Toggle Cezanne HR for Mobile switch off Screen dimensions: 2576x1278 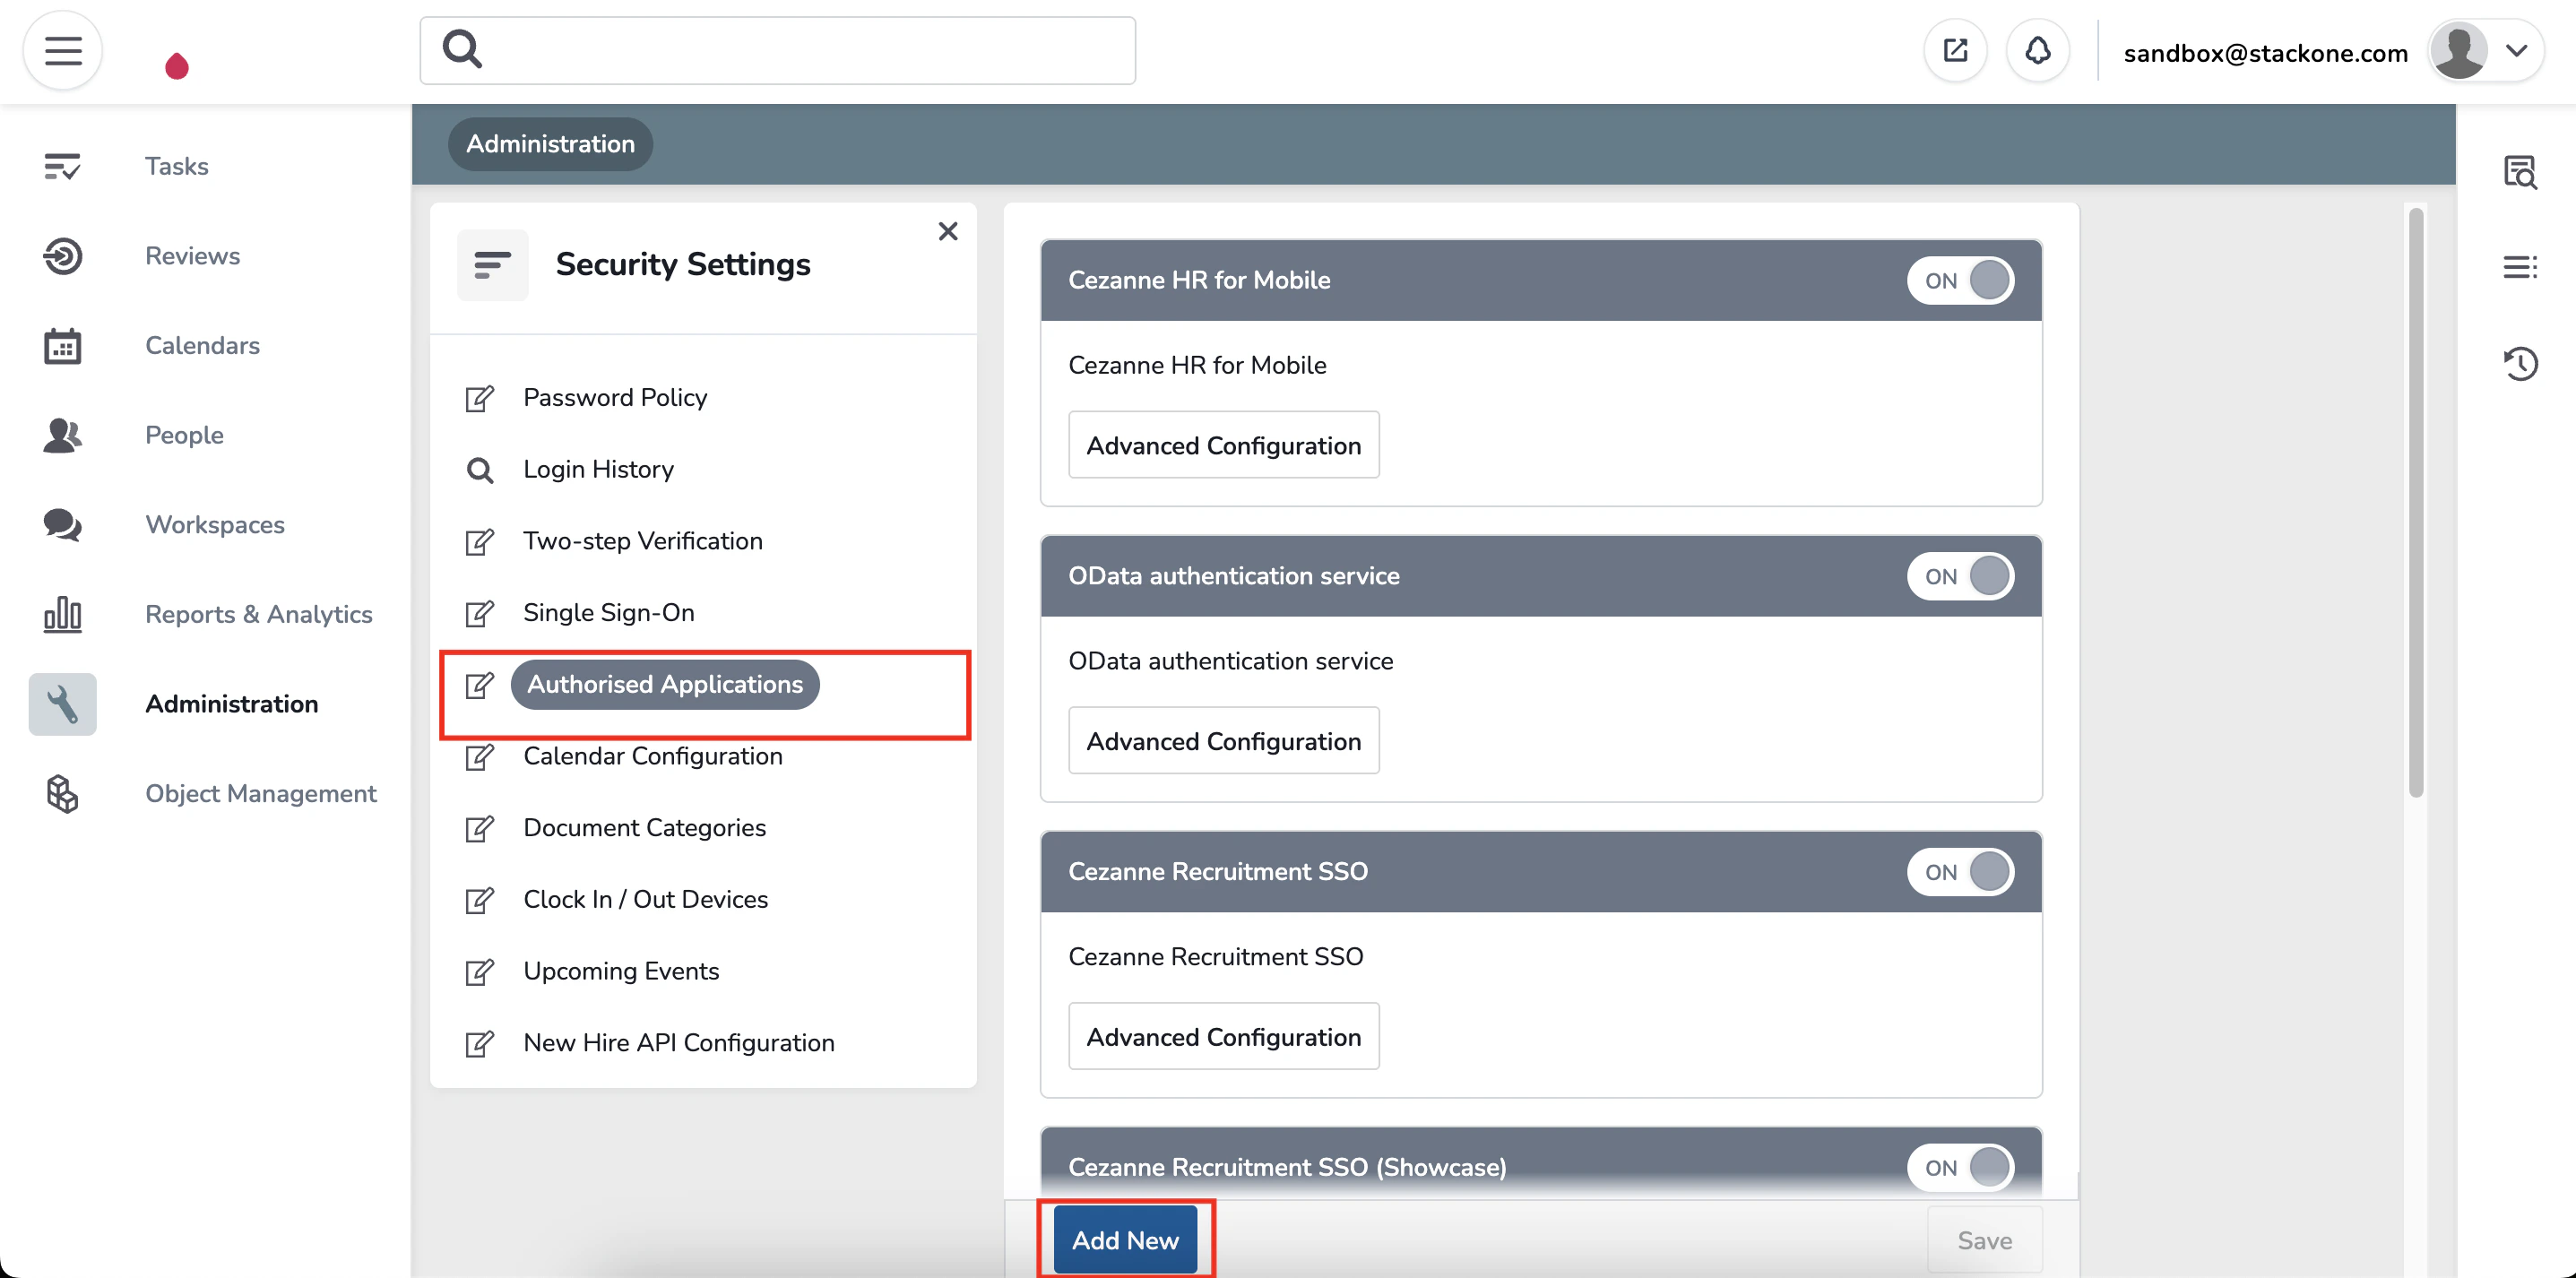tap(1960, 281)
